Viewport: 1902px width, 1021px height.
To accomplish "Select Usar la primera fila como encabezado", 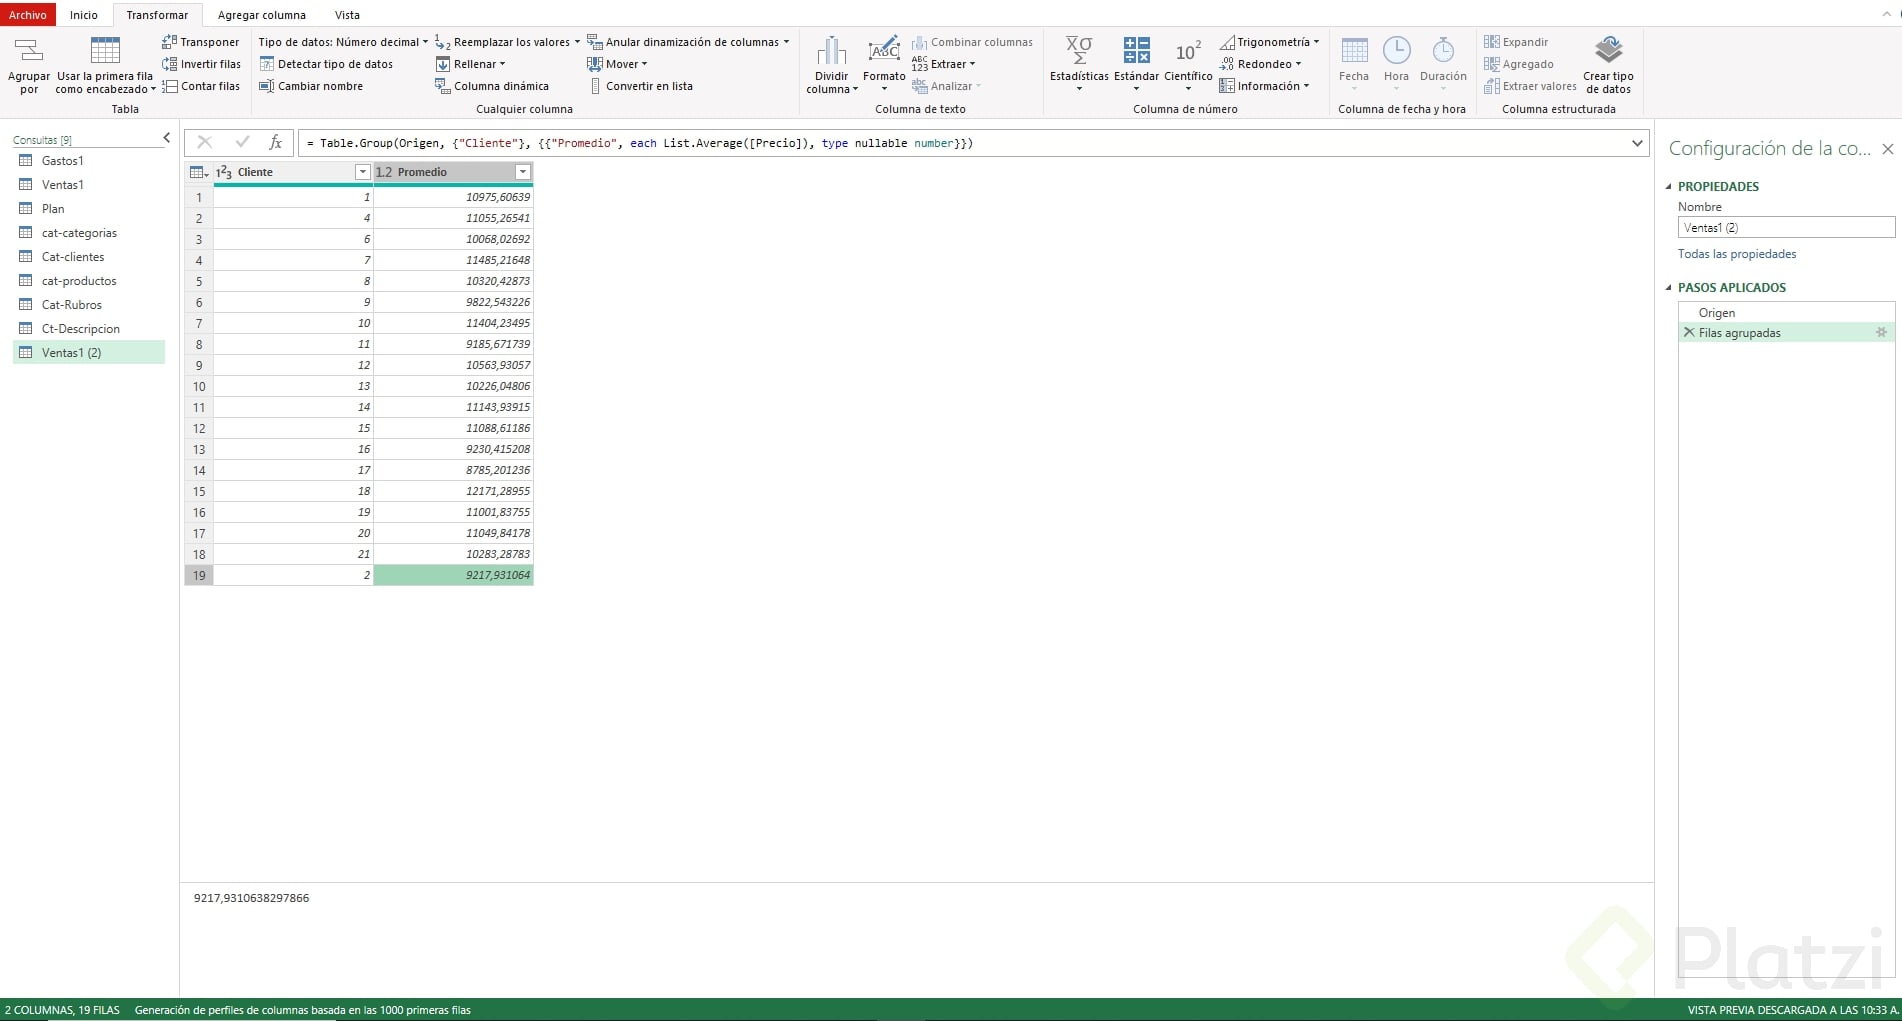I will pos(105,66).
